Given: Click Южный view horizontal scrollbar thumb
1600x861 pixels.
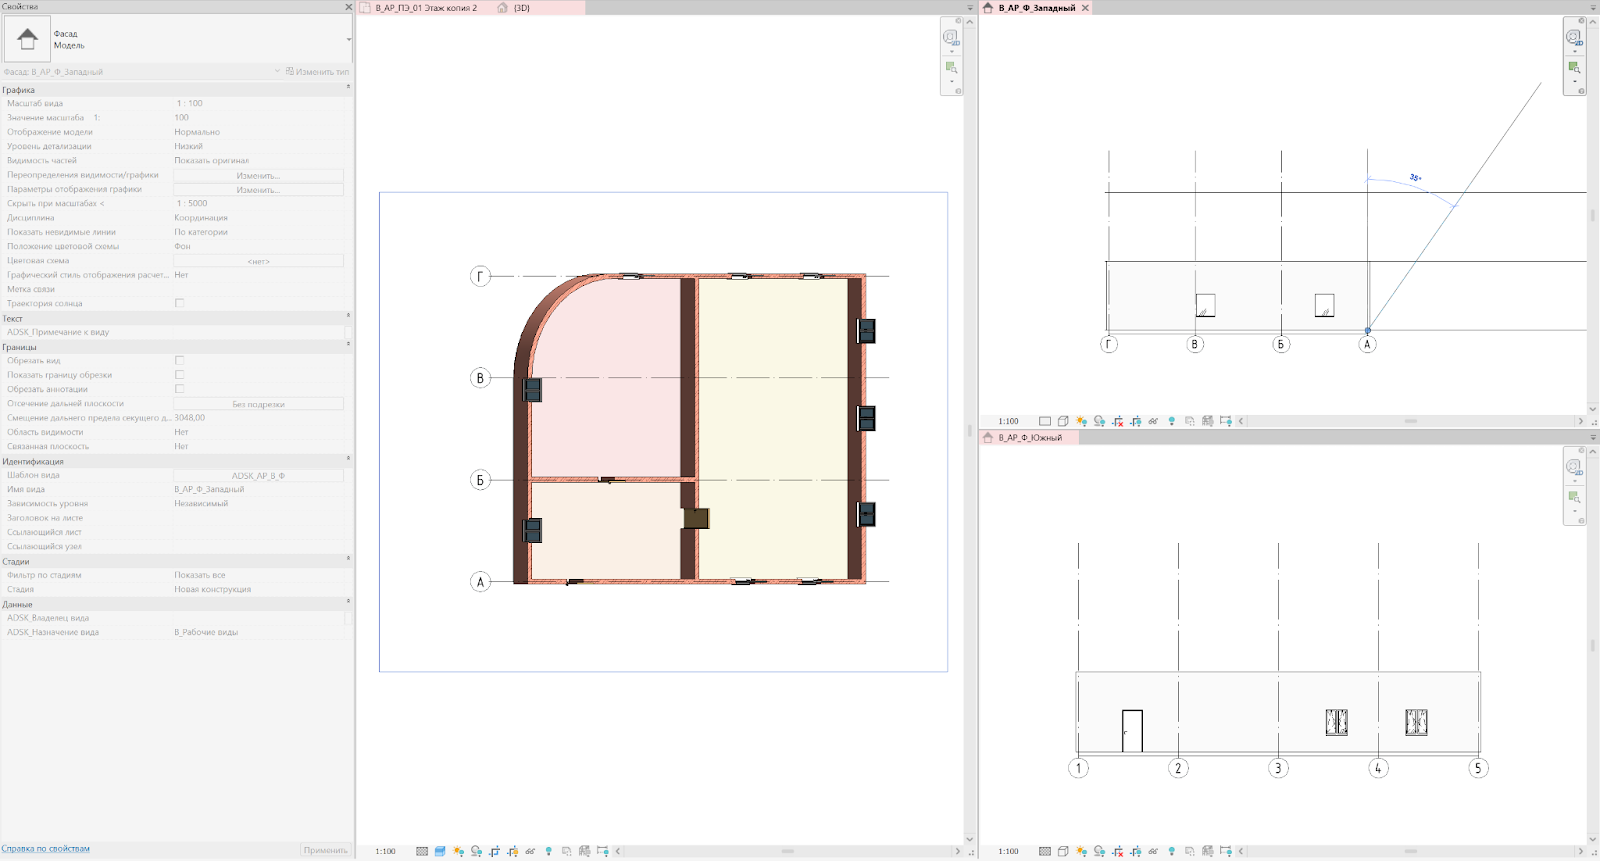Looking at the screenshot, I should click(1411, 851).
